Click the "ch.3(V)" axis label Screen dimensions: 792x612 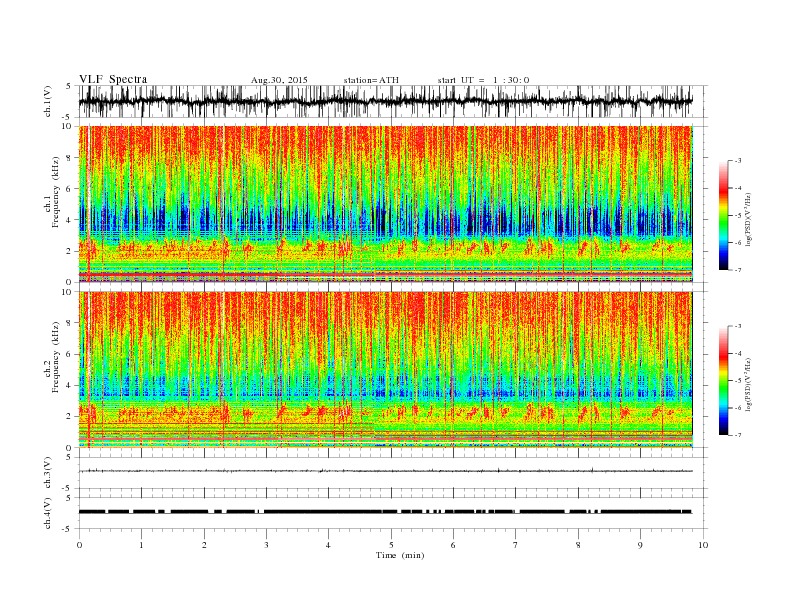pos(48,473)
